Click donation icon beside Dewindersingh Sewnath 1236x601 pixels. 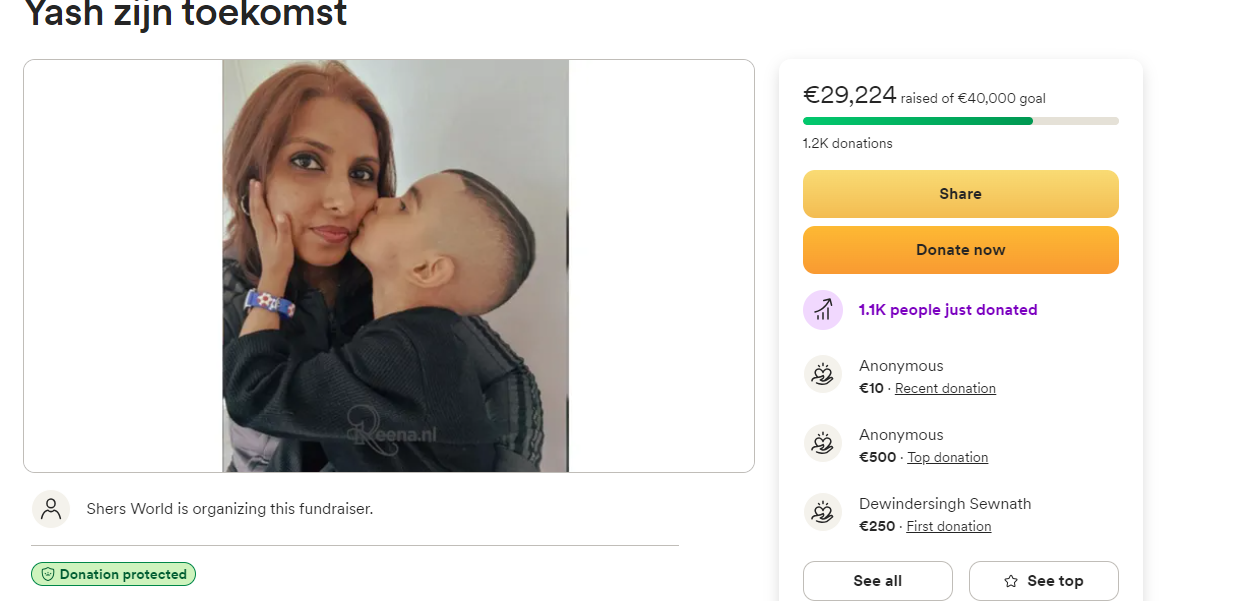(x=823, y=513)
